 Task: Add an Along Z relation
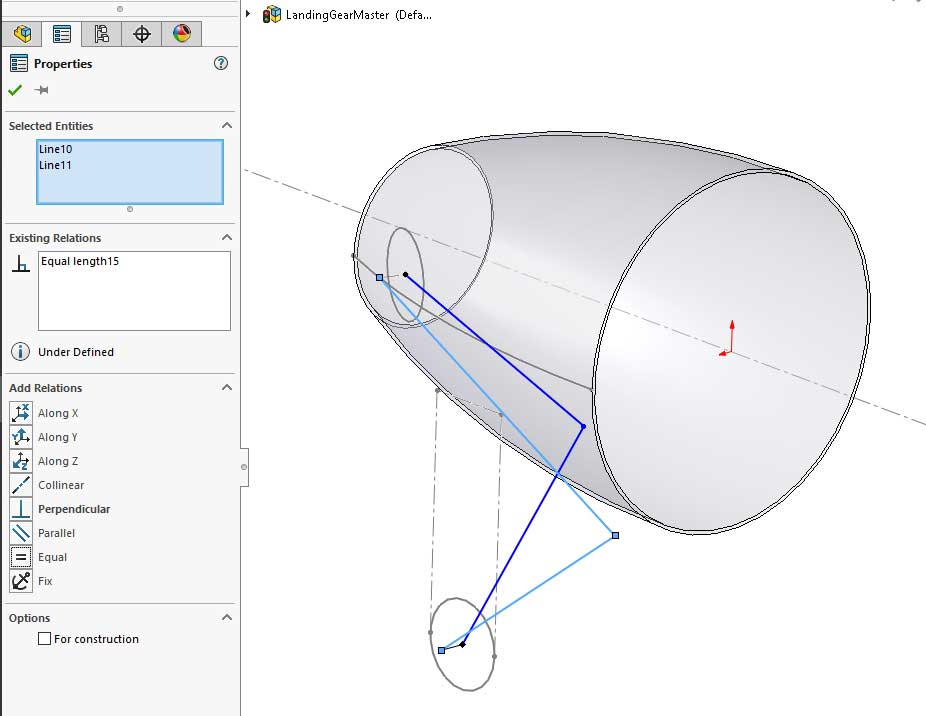coord(21,461)
